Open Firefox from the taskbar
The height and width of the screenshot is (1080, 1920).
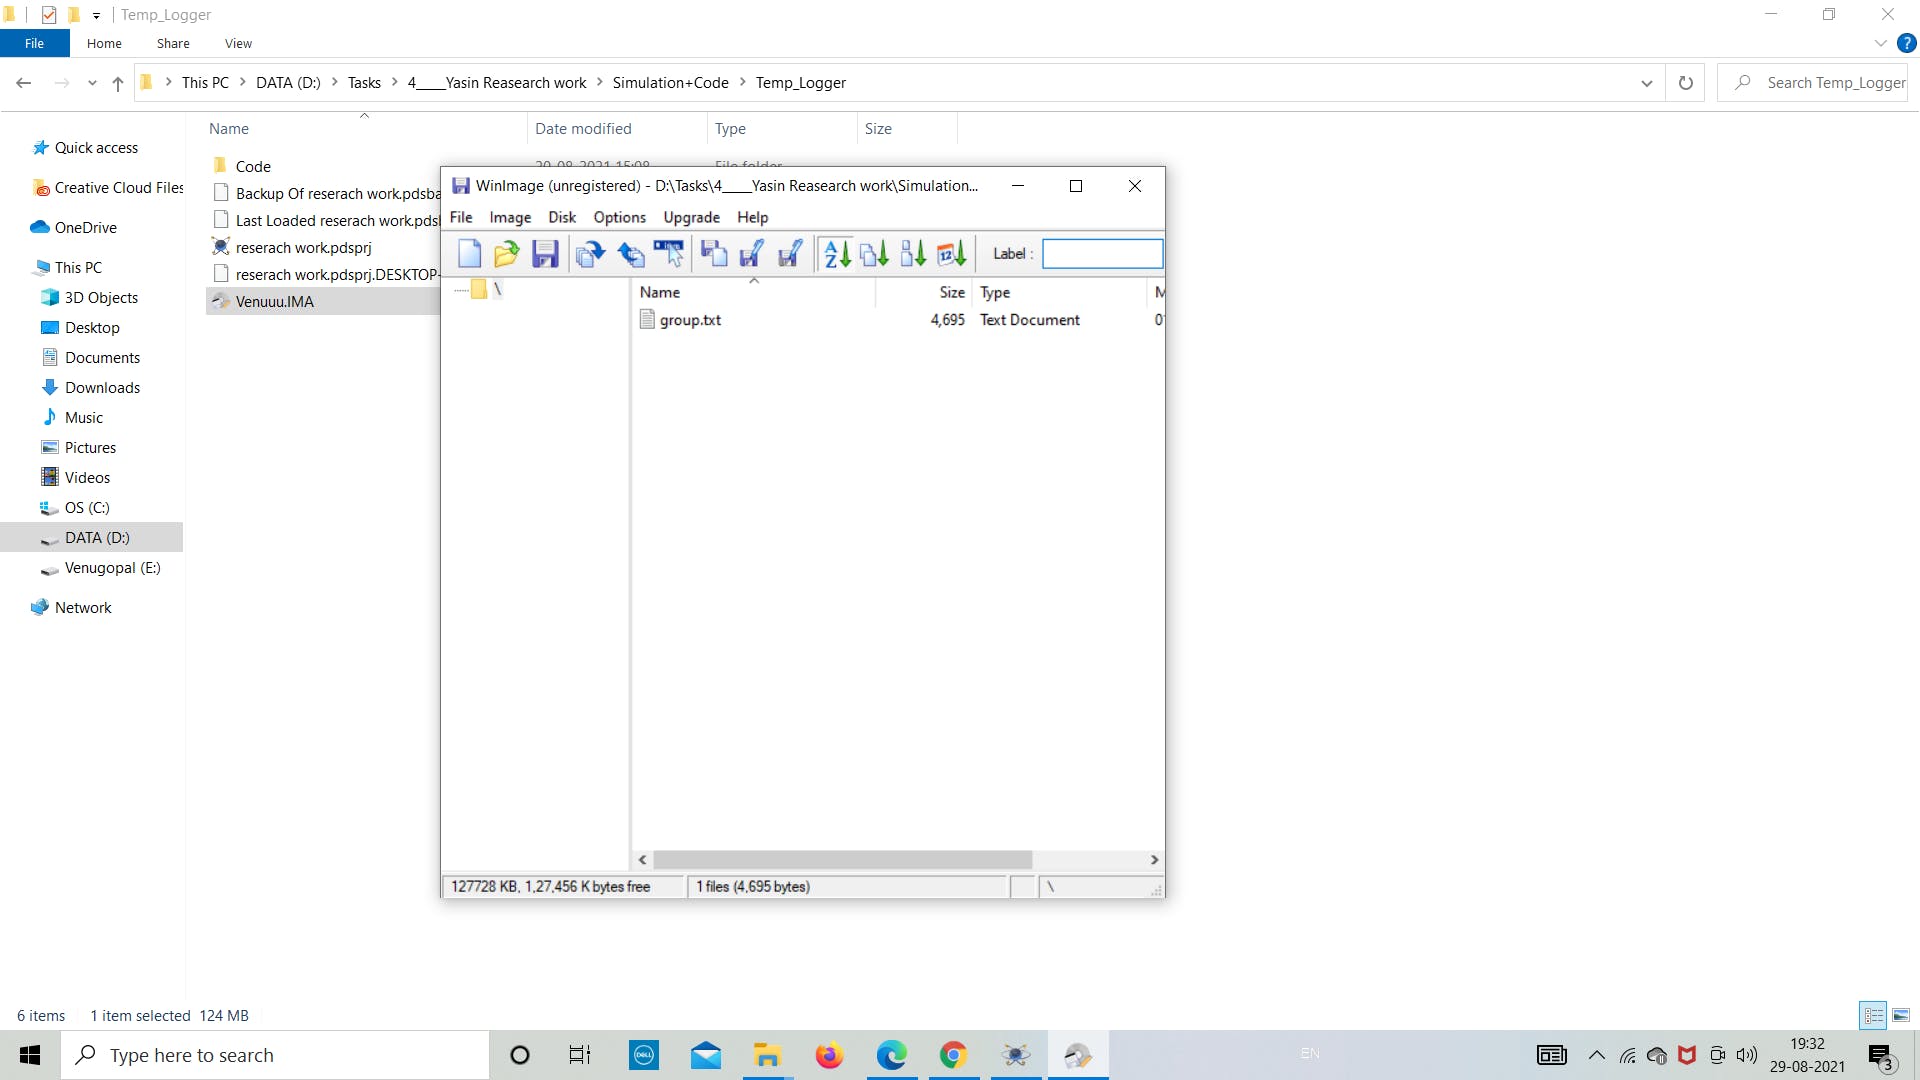pos(829,1055)
